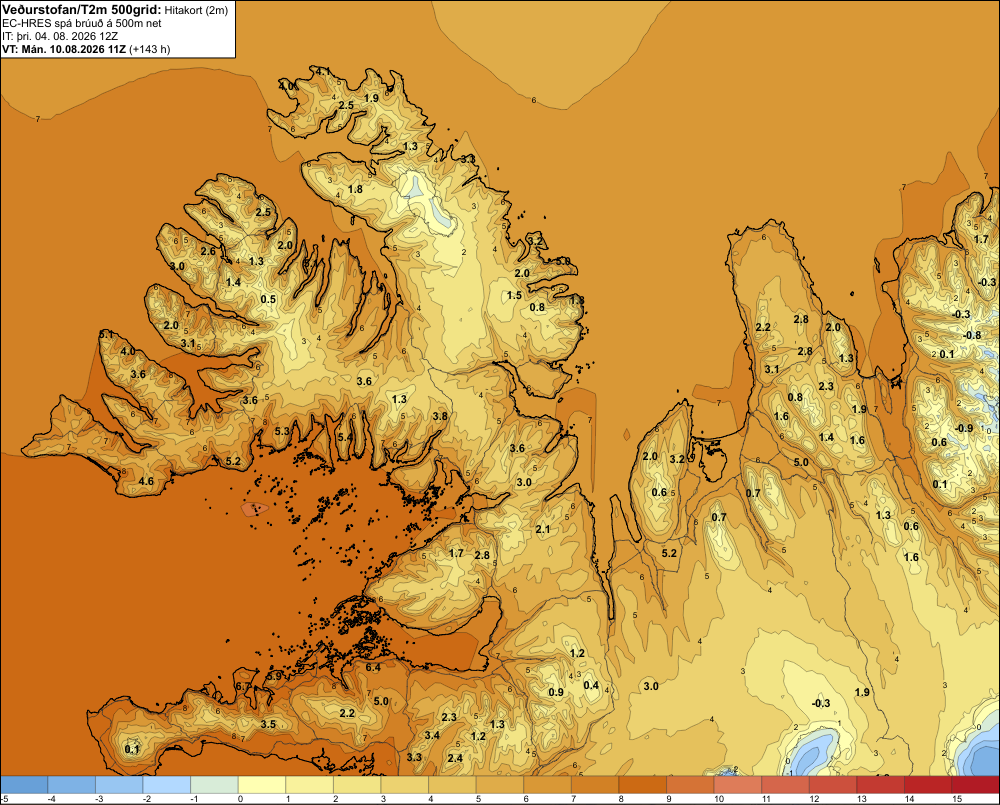Click the temperature value 2.1 on the map

(543, 529)
